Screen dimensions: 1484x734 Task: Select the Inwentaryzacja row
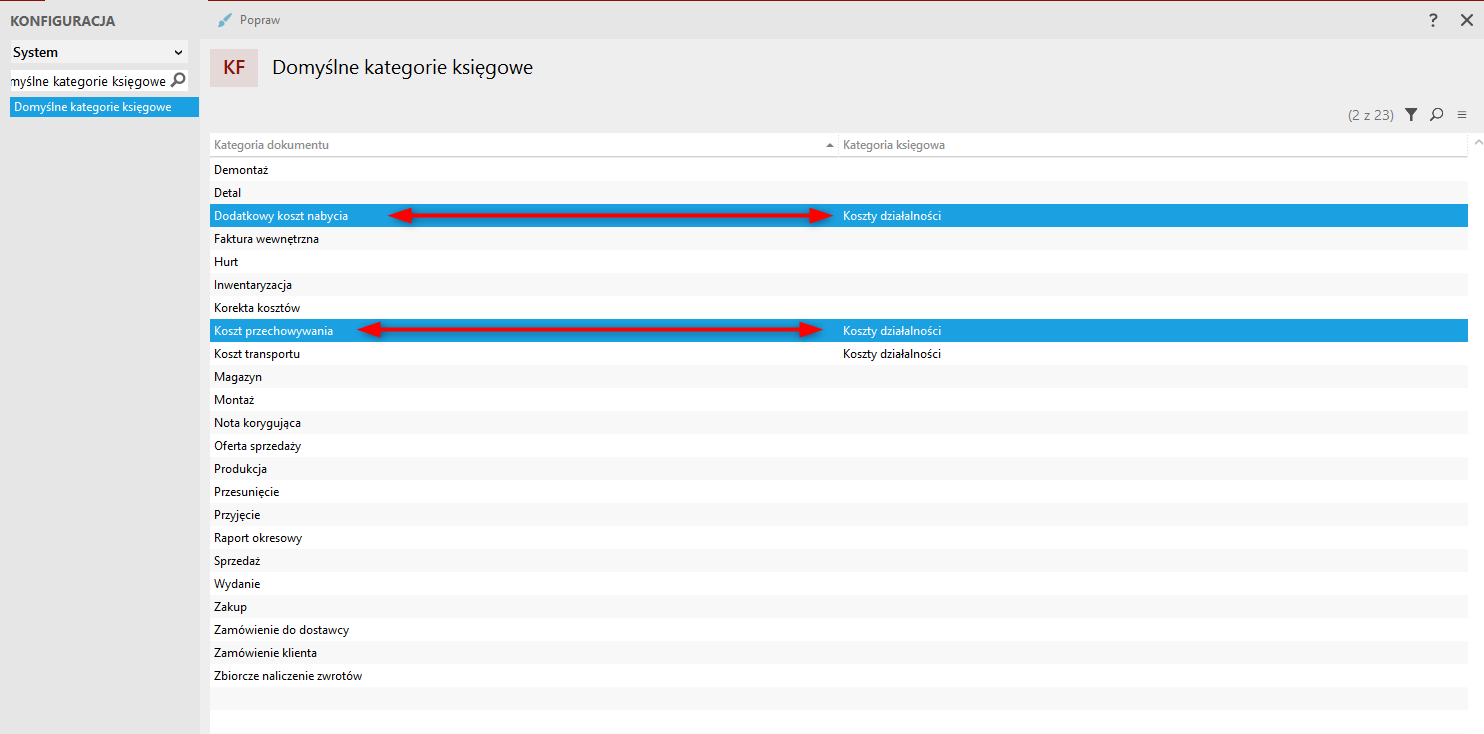click(839, 285)
